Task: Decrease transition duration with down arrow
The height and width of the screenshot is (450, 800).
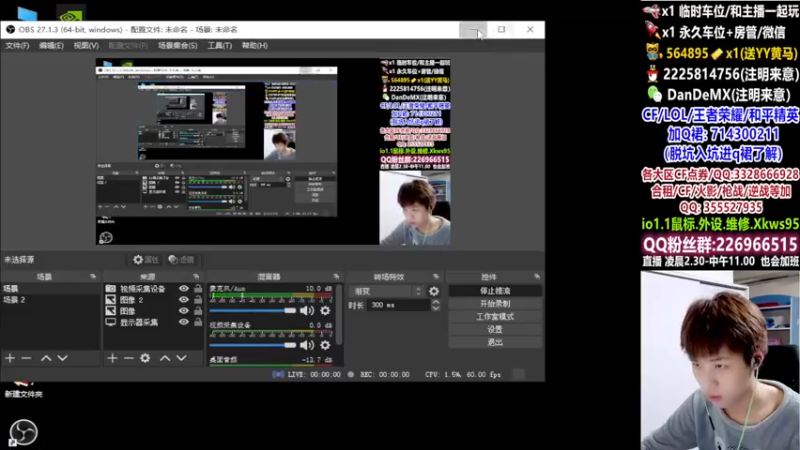Action: (x=436, y=308)
